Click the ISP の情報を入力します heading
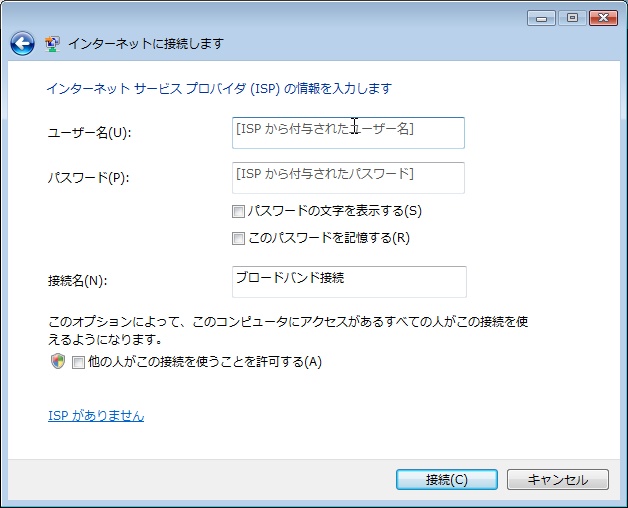The image size is (628, 508). (219, 89)
